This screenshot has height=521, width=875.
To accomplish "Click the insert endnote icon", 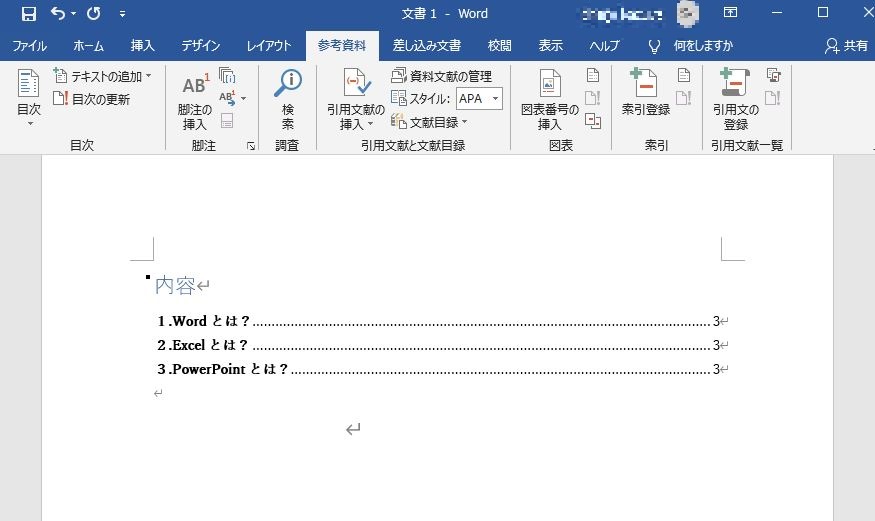I will click(227, 75).
